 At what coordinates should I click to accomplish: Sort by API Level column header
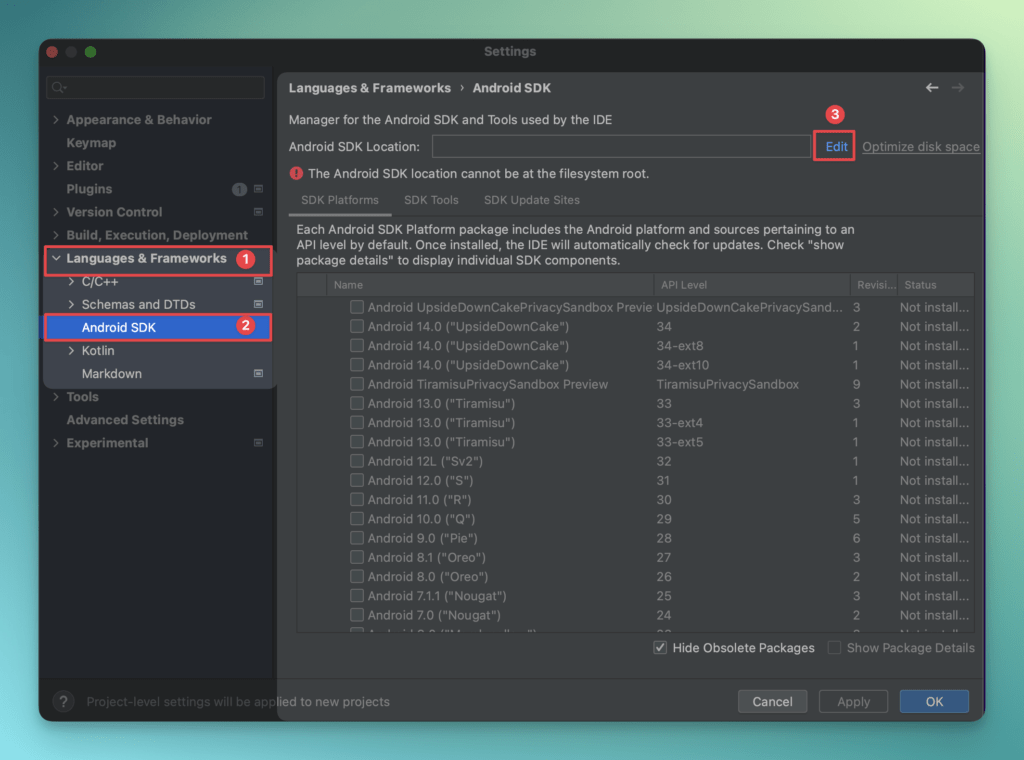(x=752, y=285)
